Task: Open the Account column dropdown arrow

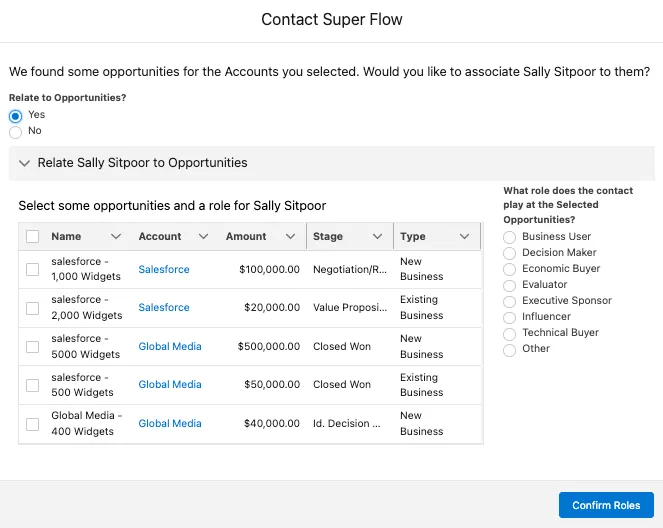Action: 203,236
